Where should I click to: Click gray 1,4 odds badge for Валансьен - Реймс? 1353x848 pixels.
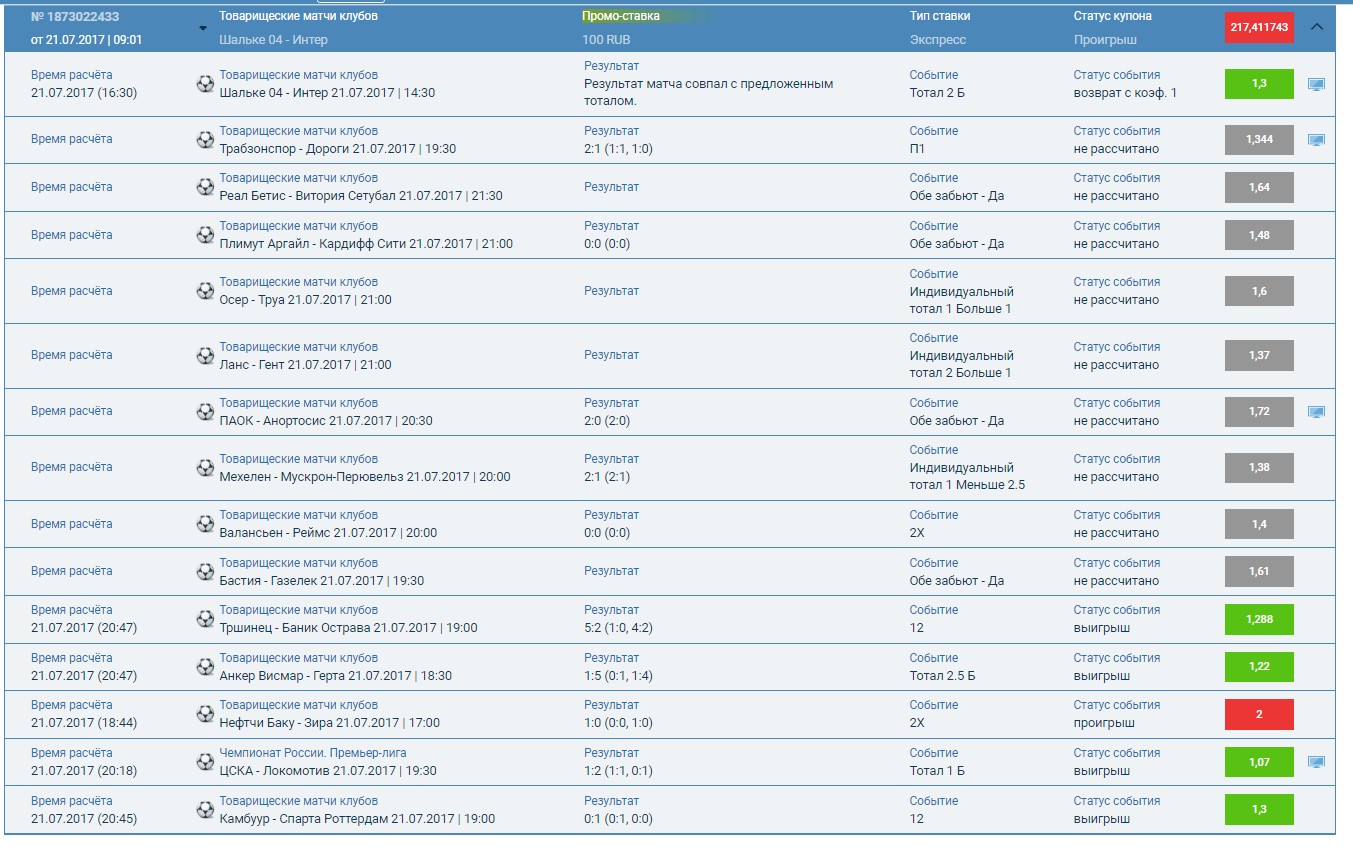1259,524
